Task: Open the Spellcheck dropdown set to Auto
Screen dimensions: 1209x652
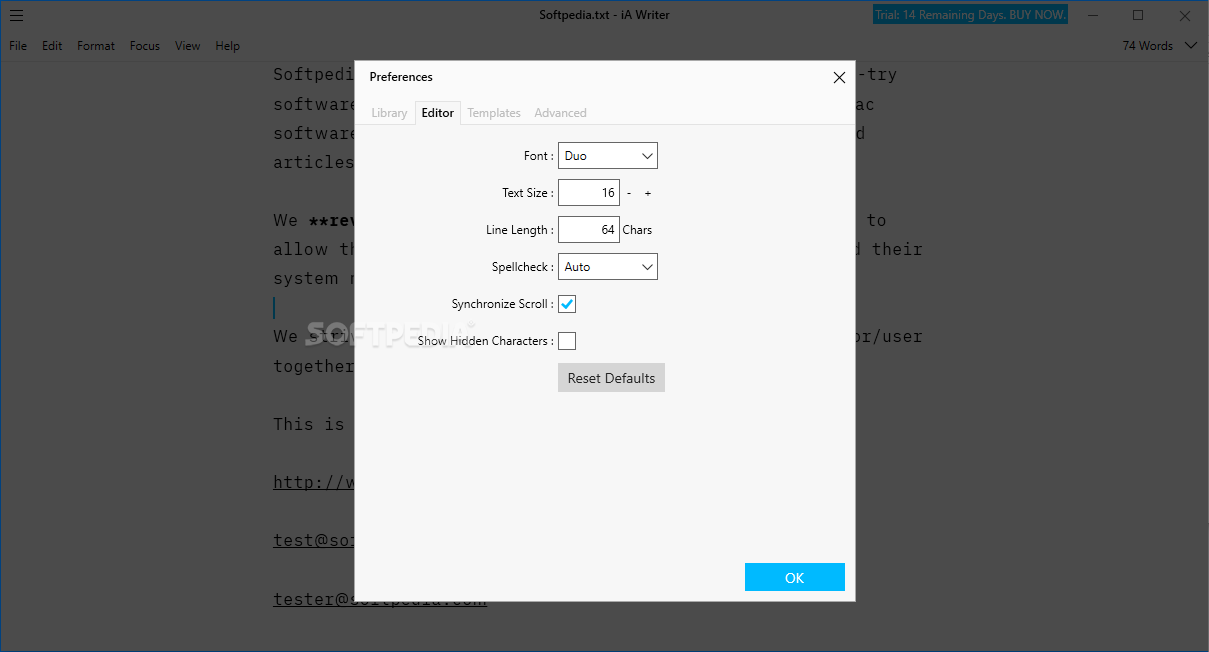Action: coord(608,267)
